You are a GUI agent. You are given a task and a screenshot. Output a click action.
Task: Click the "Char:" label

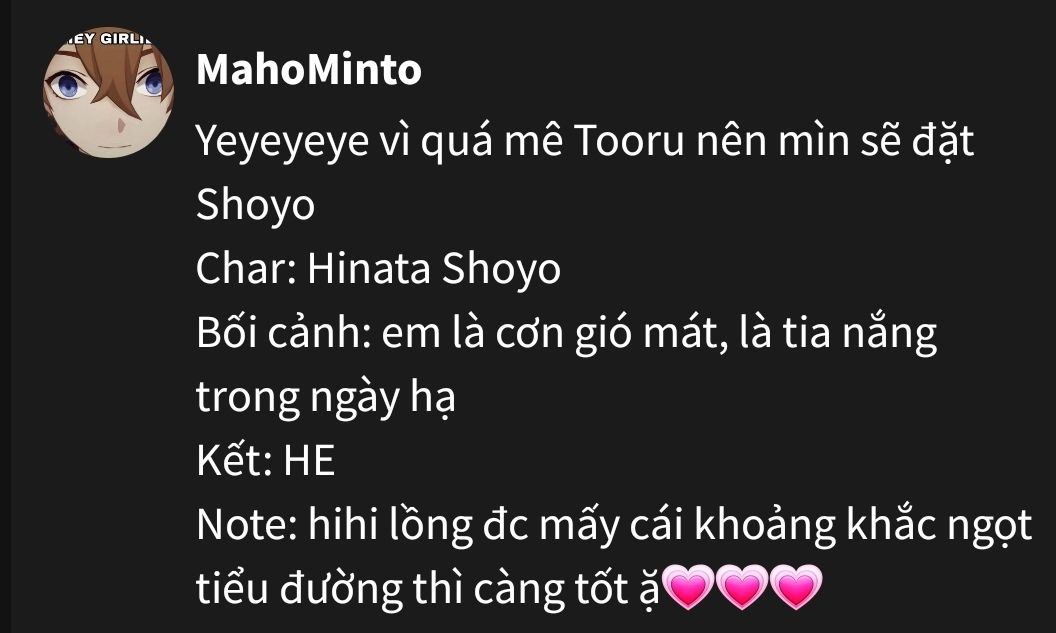click(246, 269)
